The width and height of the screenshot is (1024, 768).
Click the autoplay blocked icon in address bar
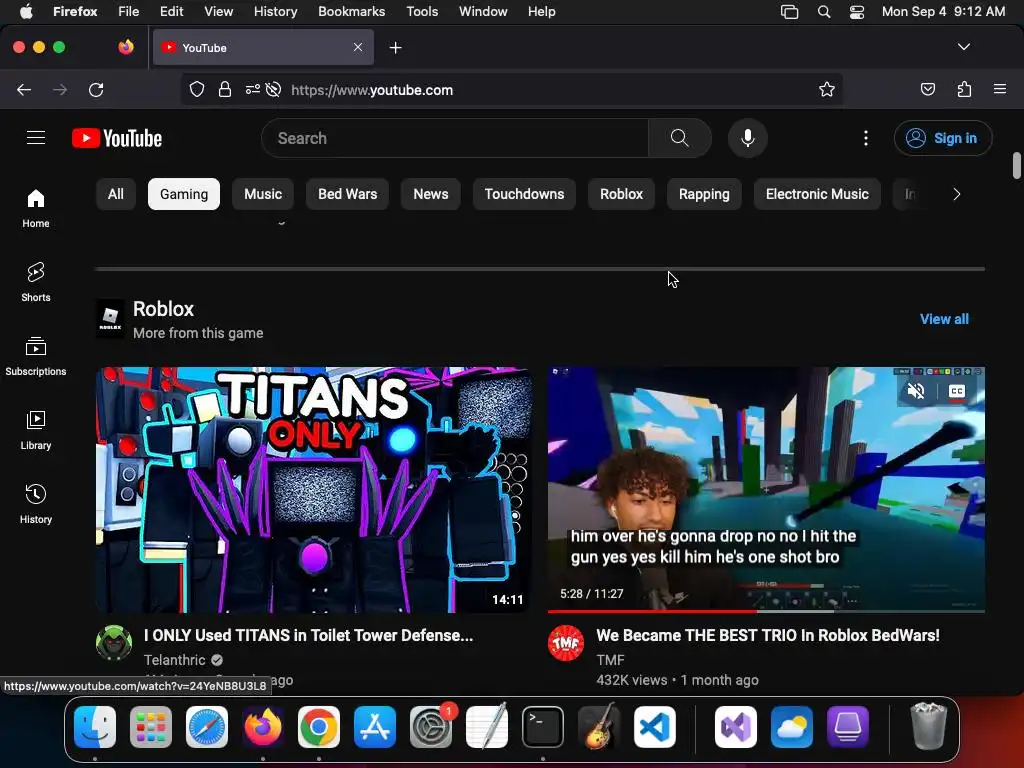[x=274, y=89]
